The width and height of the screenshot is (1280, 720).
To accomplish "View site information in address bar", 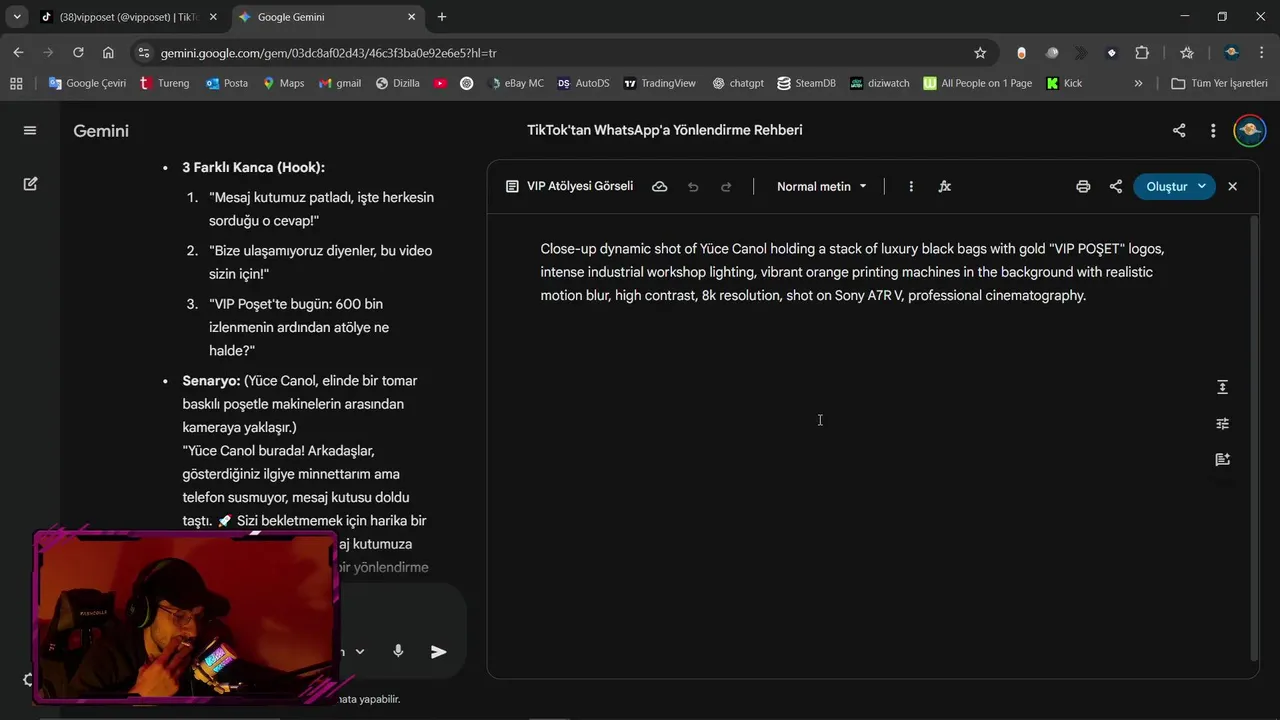I will [144, 53].
